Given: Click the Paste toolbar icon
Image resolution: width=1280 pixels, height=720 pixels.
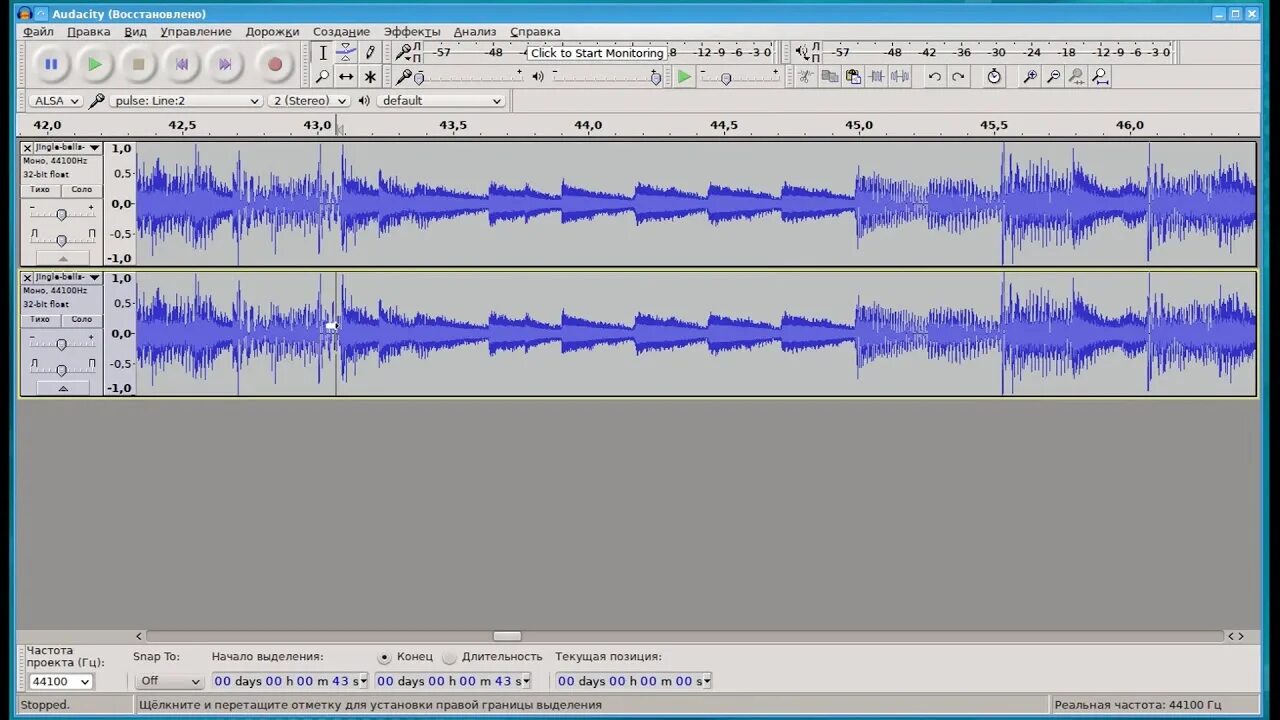Looking at the screenshot, I should [853, 77].
